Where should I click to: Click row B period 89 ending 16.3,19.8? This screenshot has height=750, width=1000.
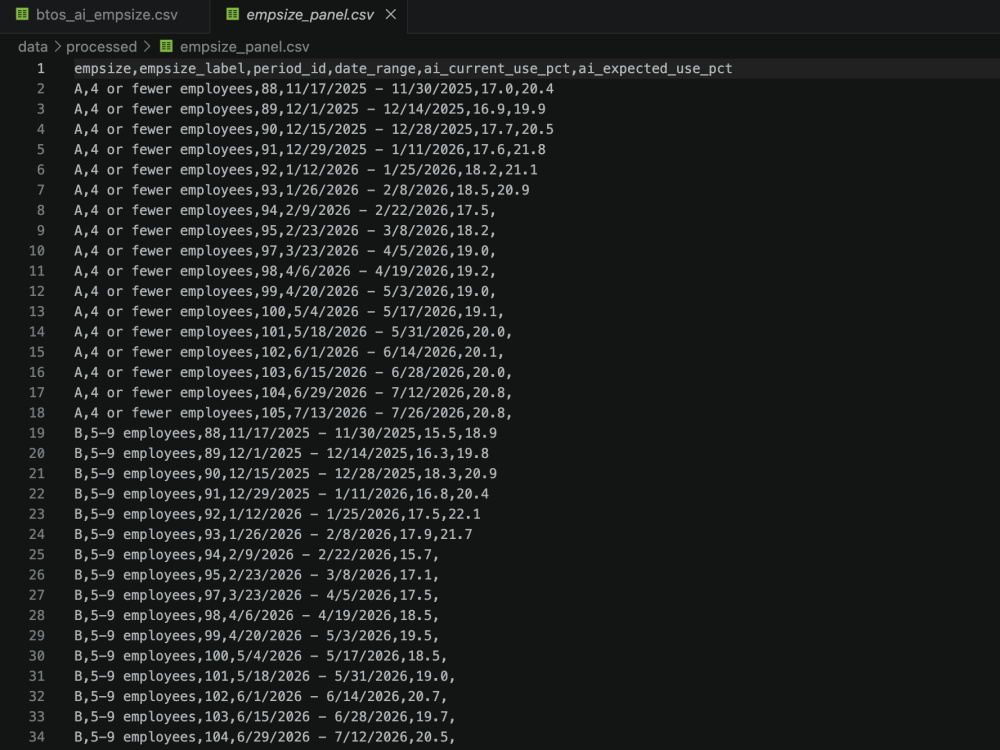[281, 453]
